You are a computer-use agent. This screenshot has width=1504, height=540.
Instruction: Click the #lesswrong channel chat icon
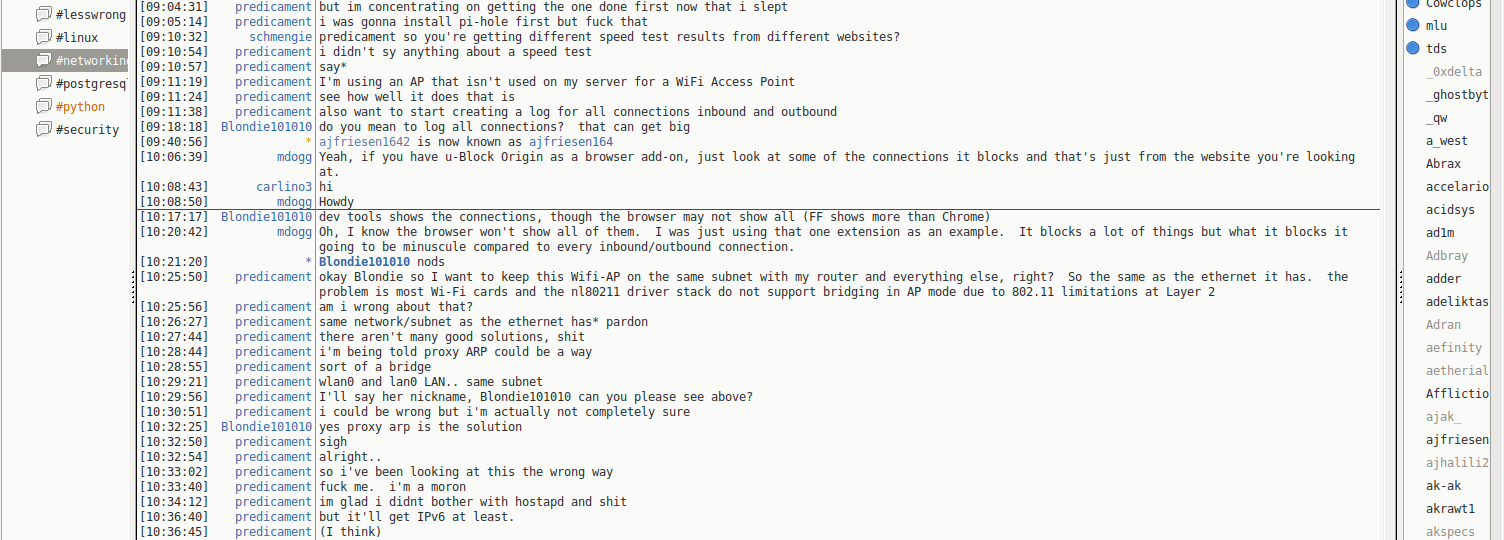click(43, 15)
